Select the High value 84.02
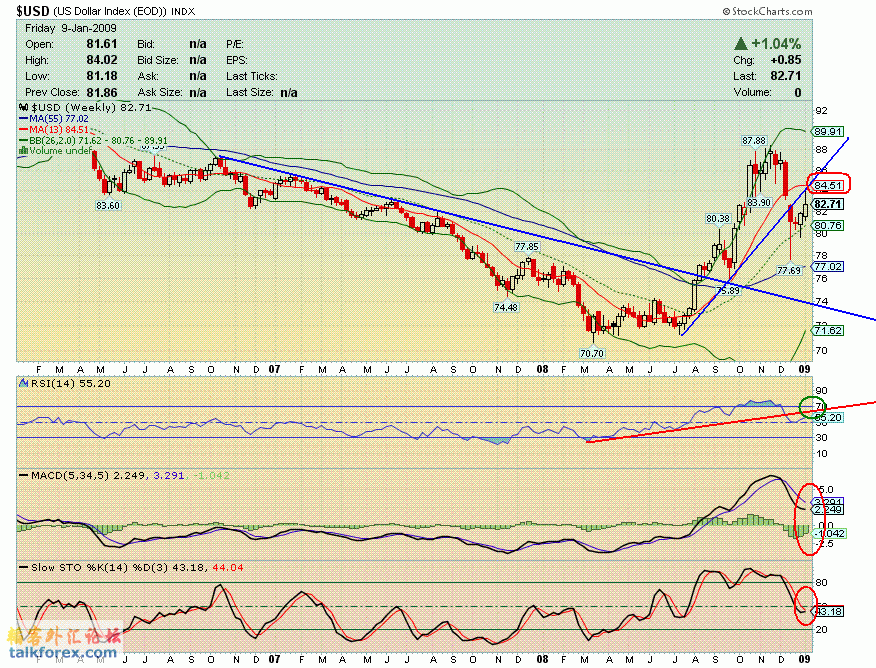 pos(102,60)
